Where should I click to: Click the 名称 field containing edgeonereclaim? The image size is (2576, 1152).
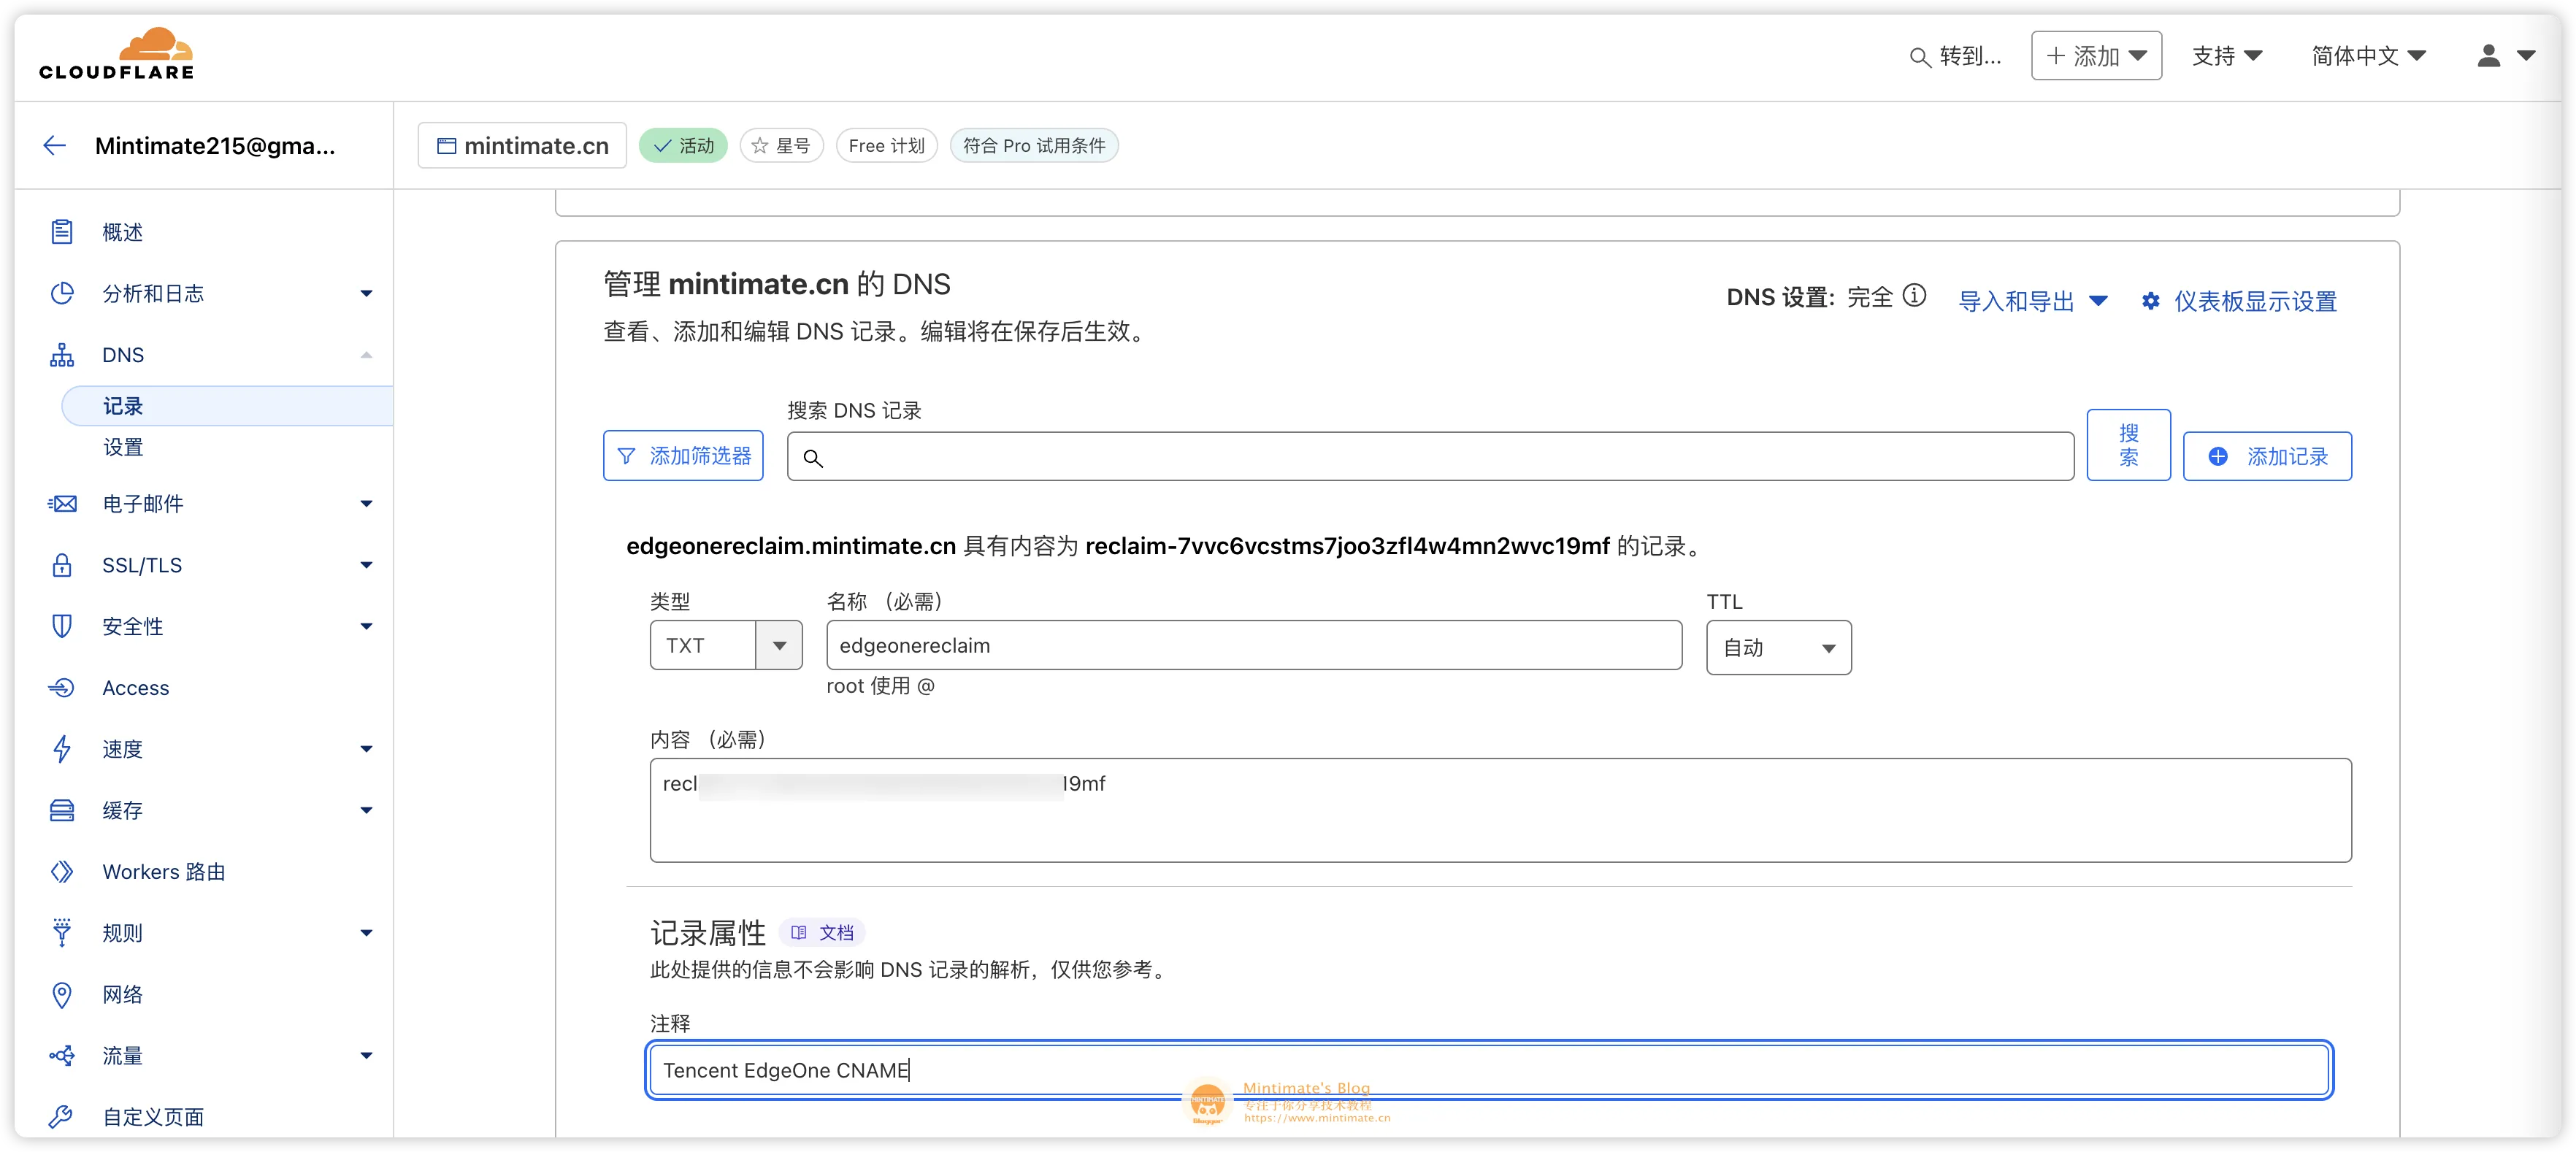pos(1254,645)
